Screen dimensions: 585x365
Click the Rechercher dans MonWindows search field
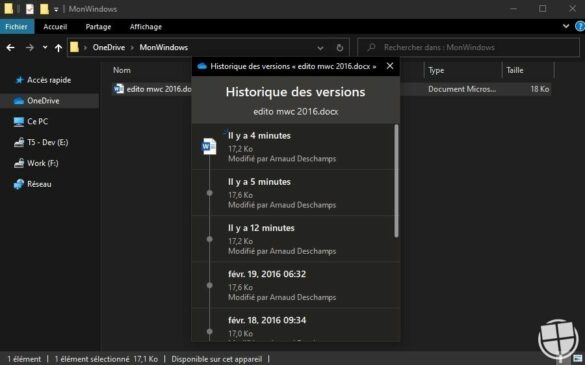tap(468, 47)
